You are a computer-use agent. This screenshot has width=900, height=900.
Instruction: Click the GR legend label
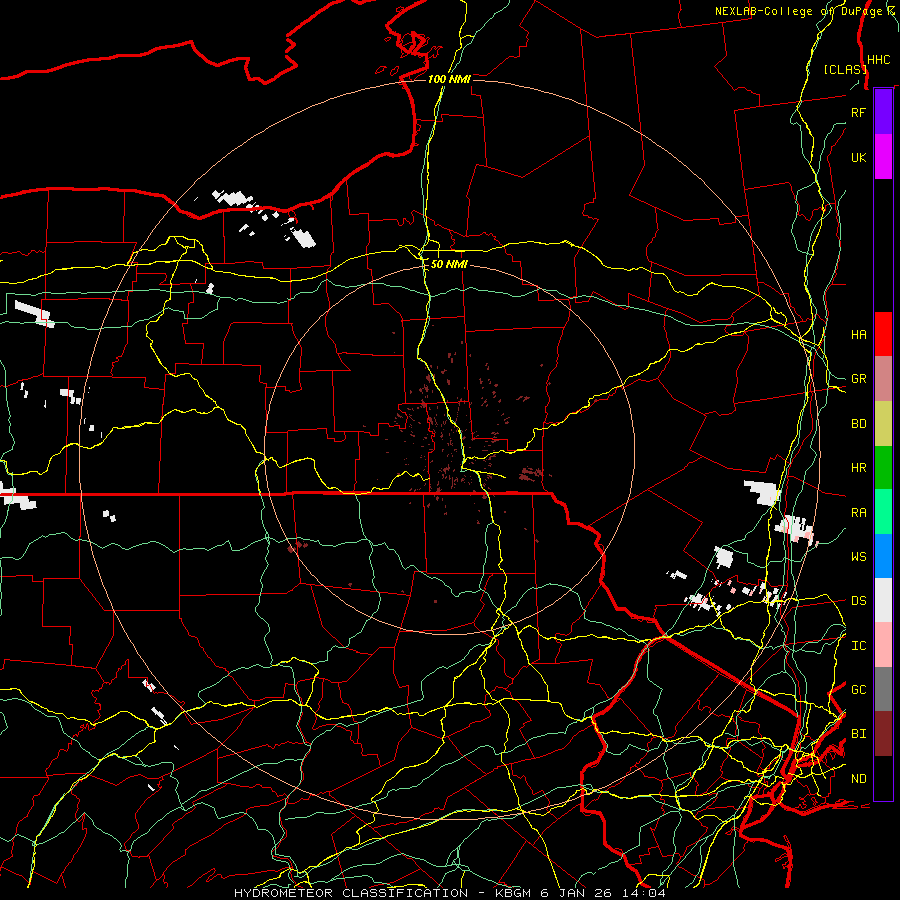coord(858,379)
